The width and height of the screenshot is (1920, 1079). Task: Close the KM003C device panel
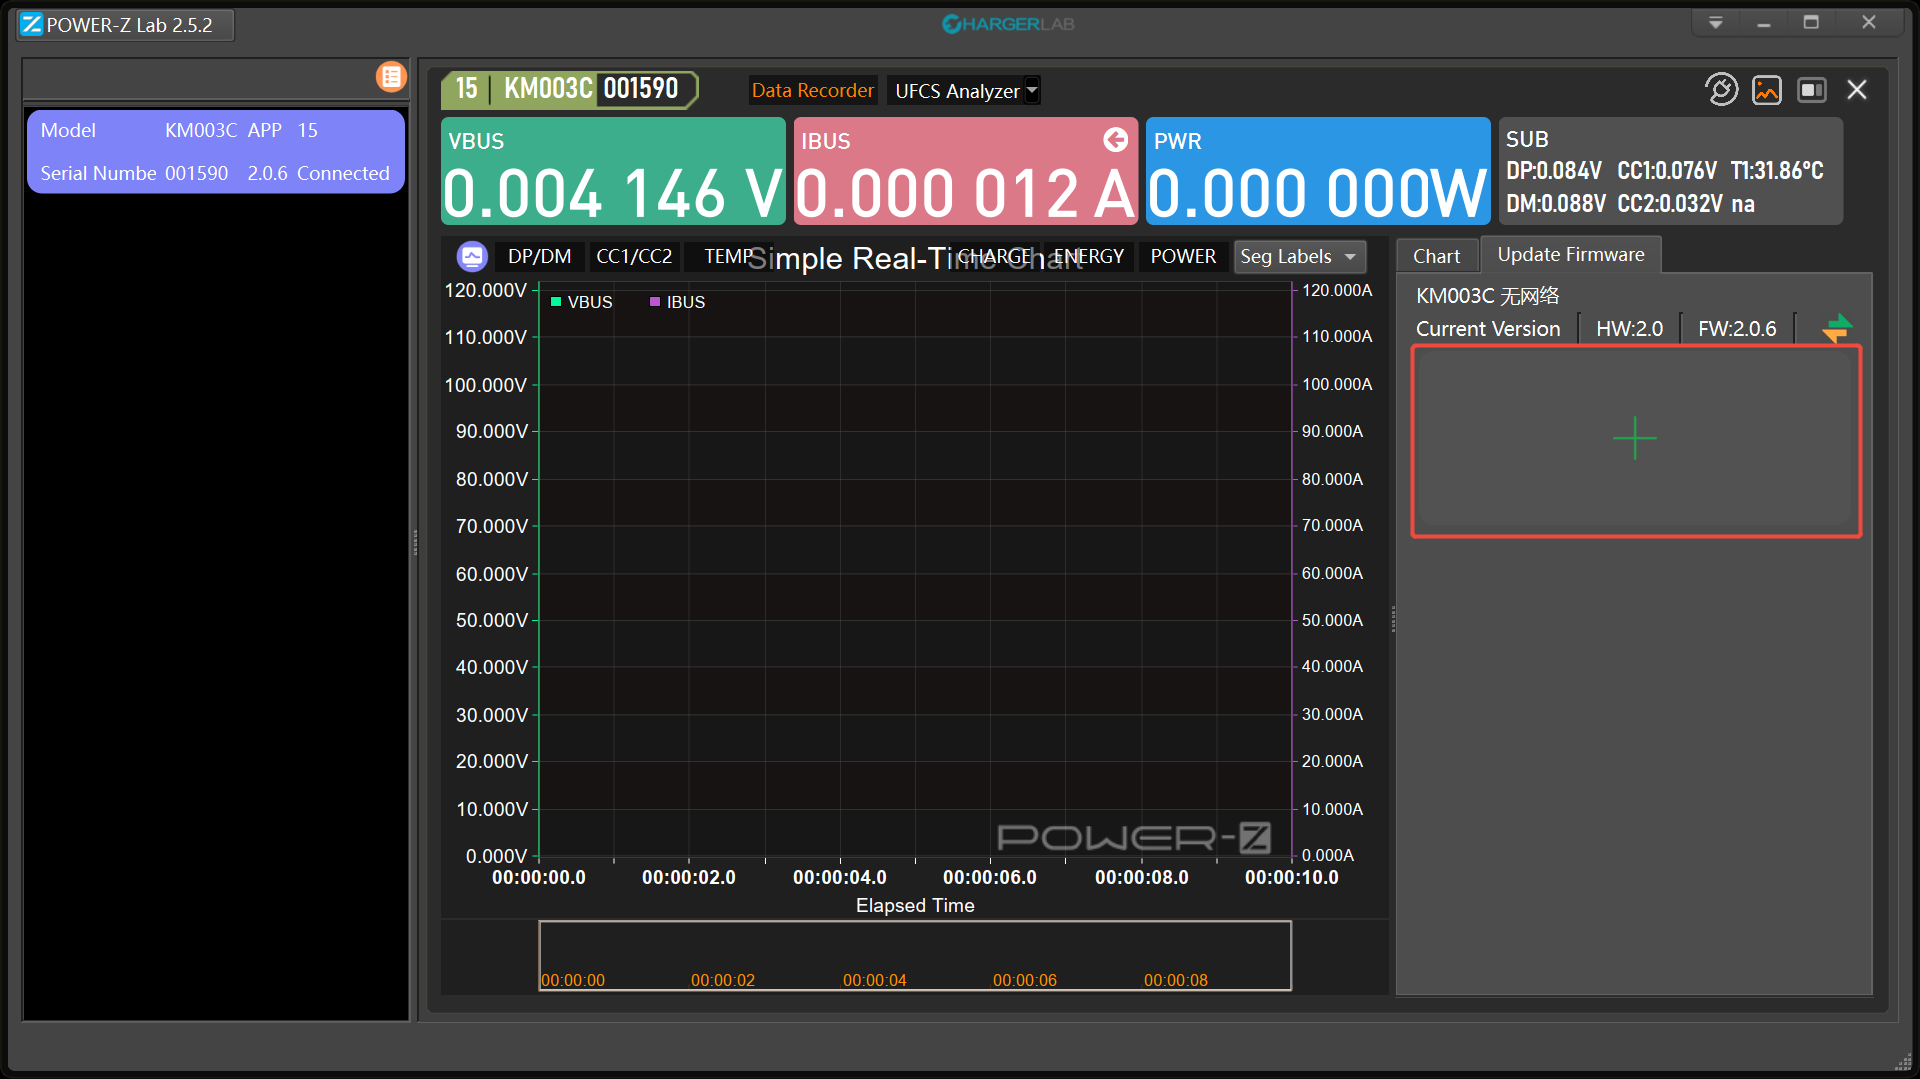[x=1857, y=90]
